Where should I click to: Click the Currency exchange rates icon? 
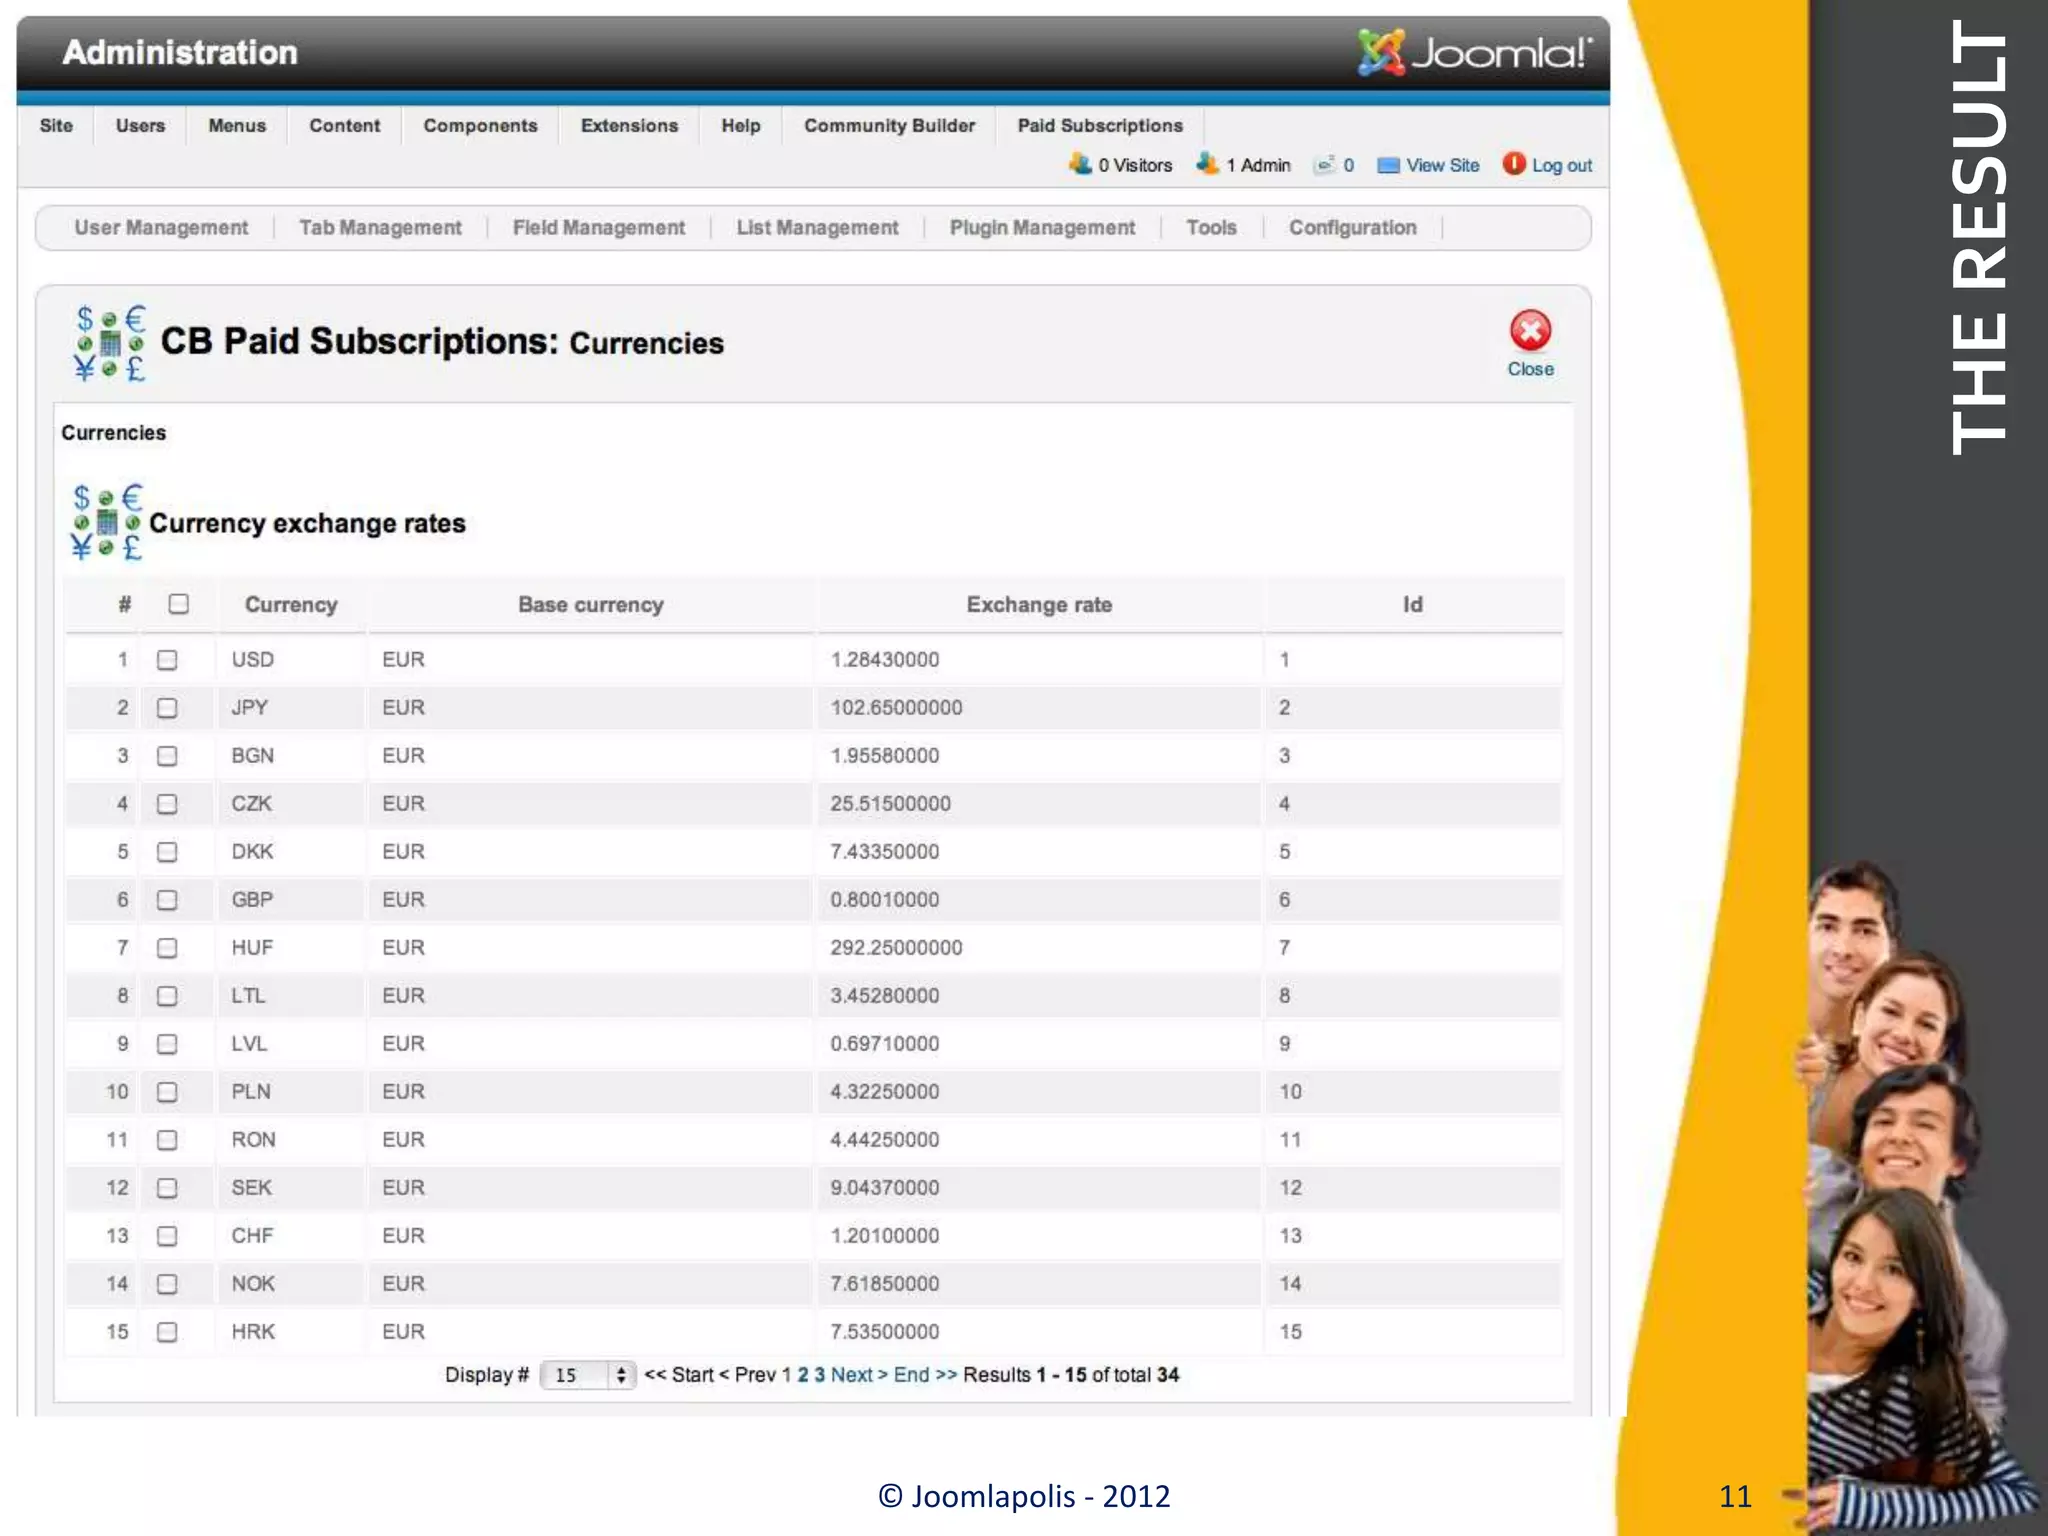click(x=107, y=522)
